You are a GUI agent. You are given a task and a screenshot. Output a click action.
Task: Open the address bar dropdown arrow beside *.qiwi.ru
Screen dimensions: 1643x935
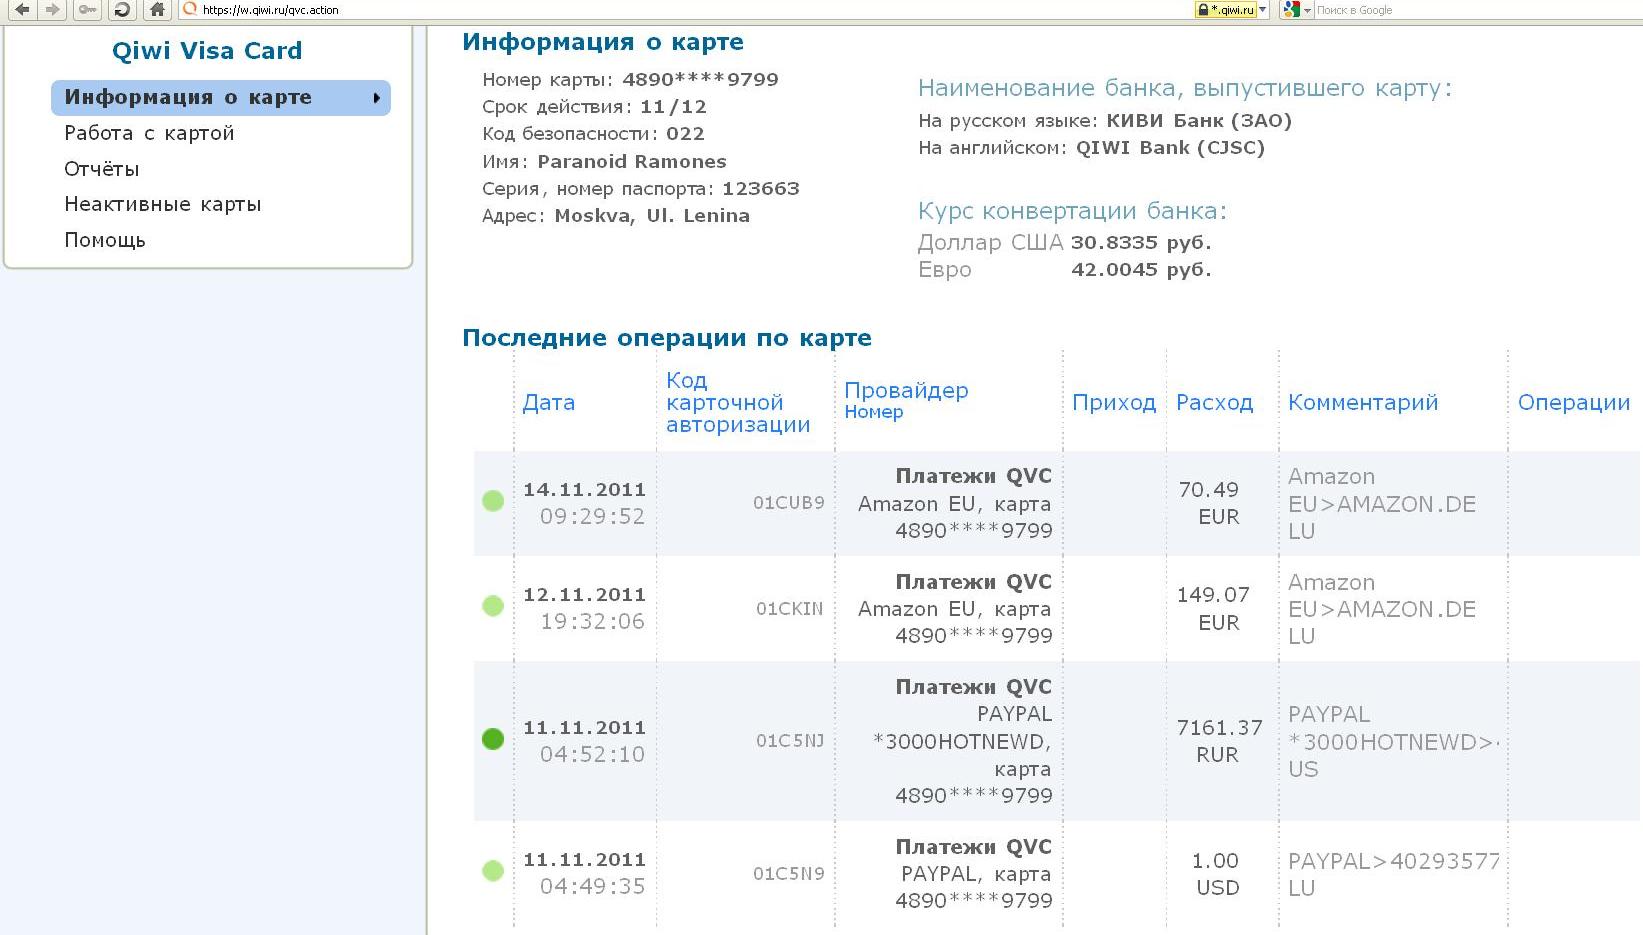pyautogui.click(x=1262, y=10)
